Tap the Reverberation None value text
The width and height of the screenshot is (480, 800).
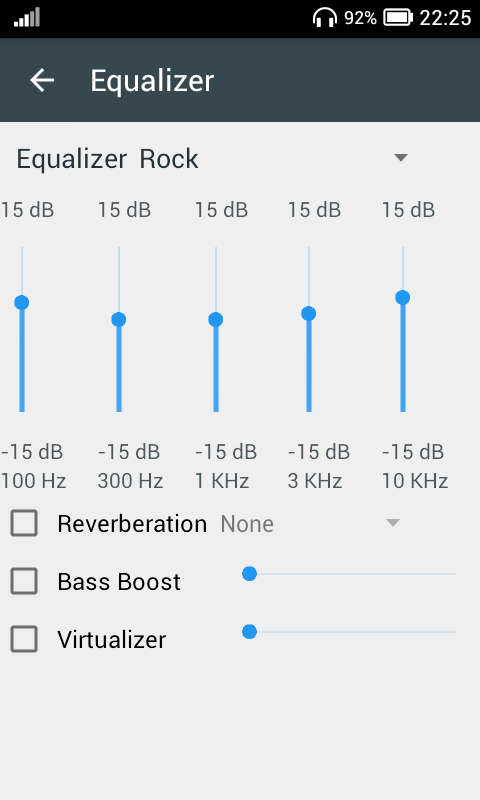(x=247, y=524)
